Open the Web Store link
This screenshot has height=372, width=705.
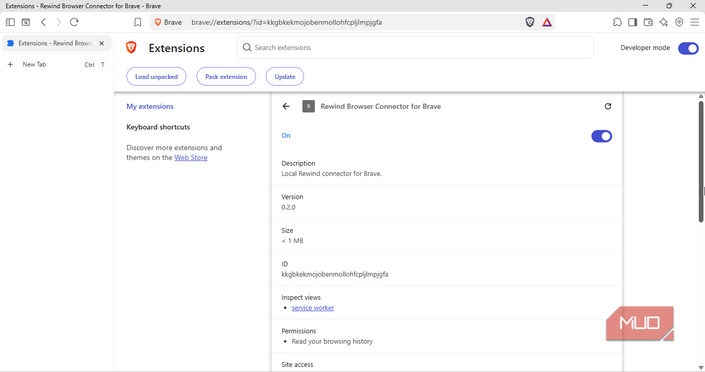[x=191, y=157]
